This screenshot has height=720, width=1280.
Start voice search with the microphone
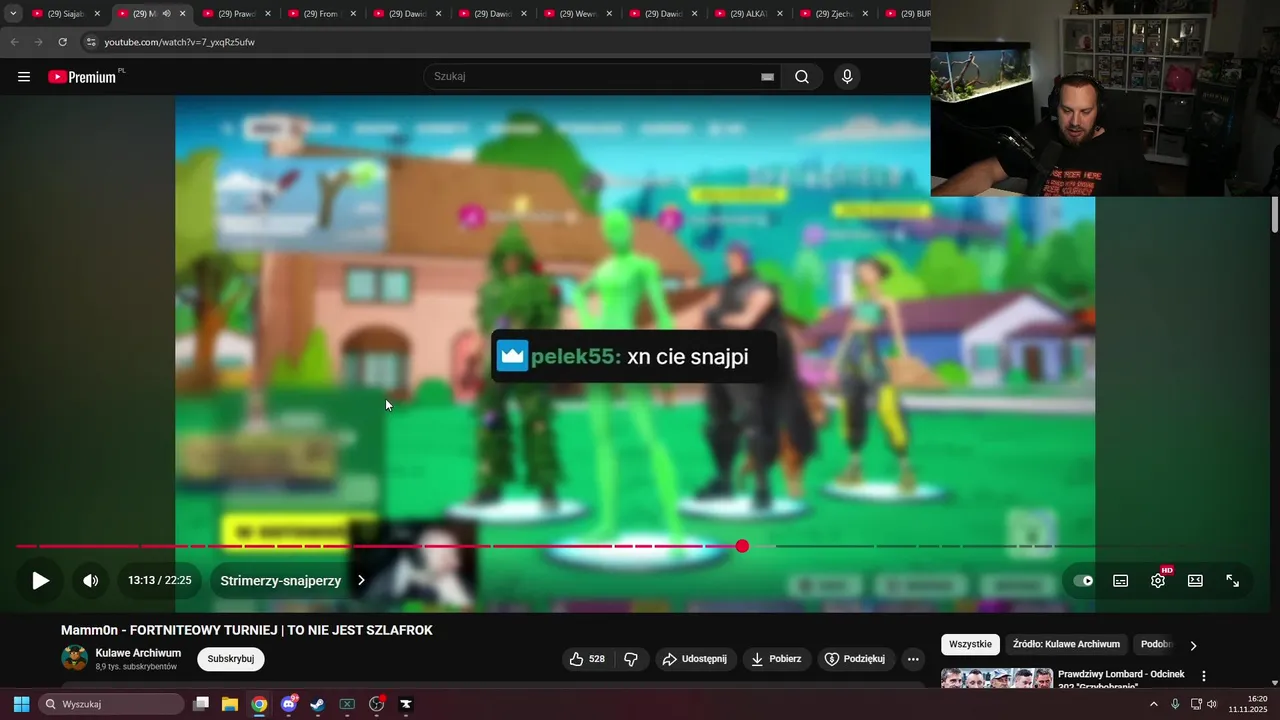847,77
